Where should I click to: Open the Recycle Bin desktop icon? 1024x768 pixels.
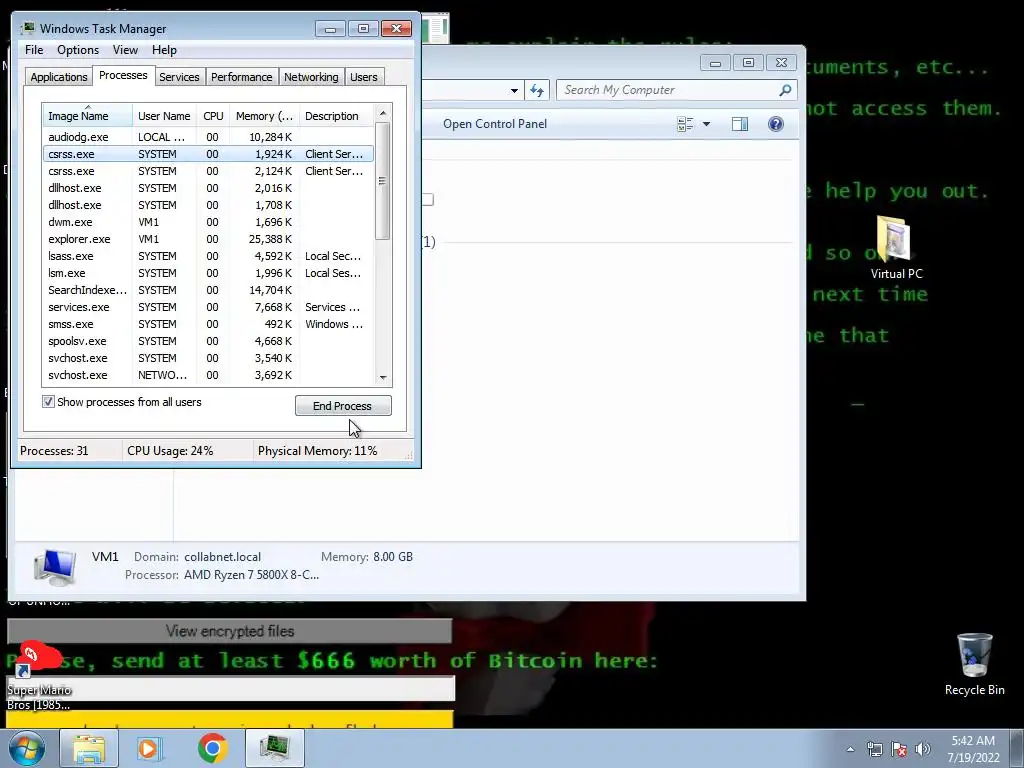974,664
